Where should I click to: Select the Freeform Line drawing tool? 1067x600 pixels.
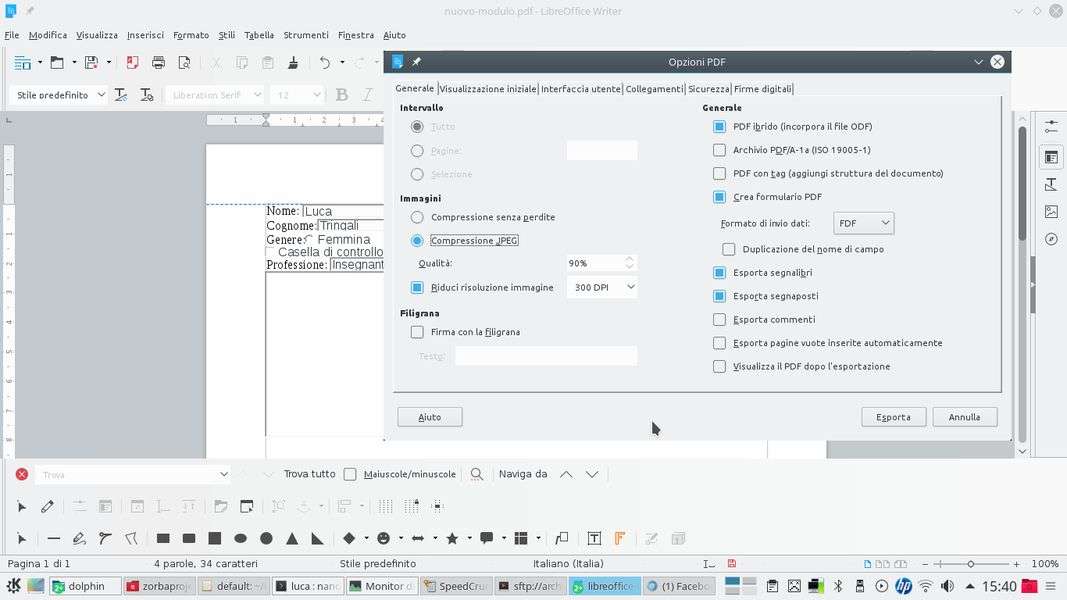[79, 538]
